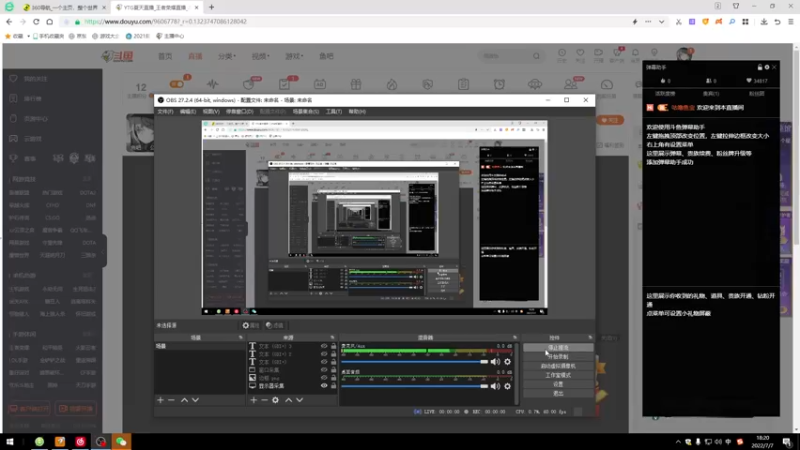Expand the 分类 dropdown in Douyu navigation
Image resolution: width=800 pixels, height=450 pixels.
click(x=227, y=56)
